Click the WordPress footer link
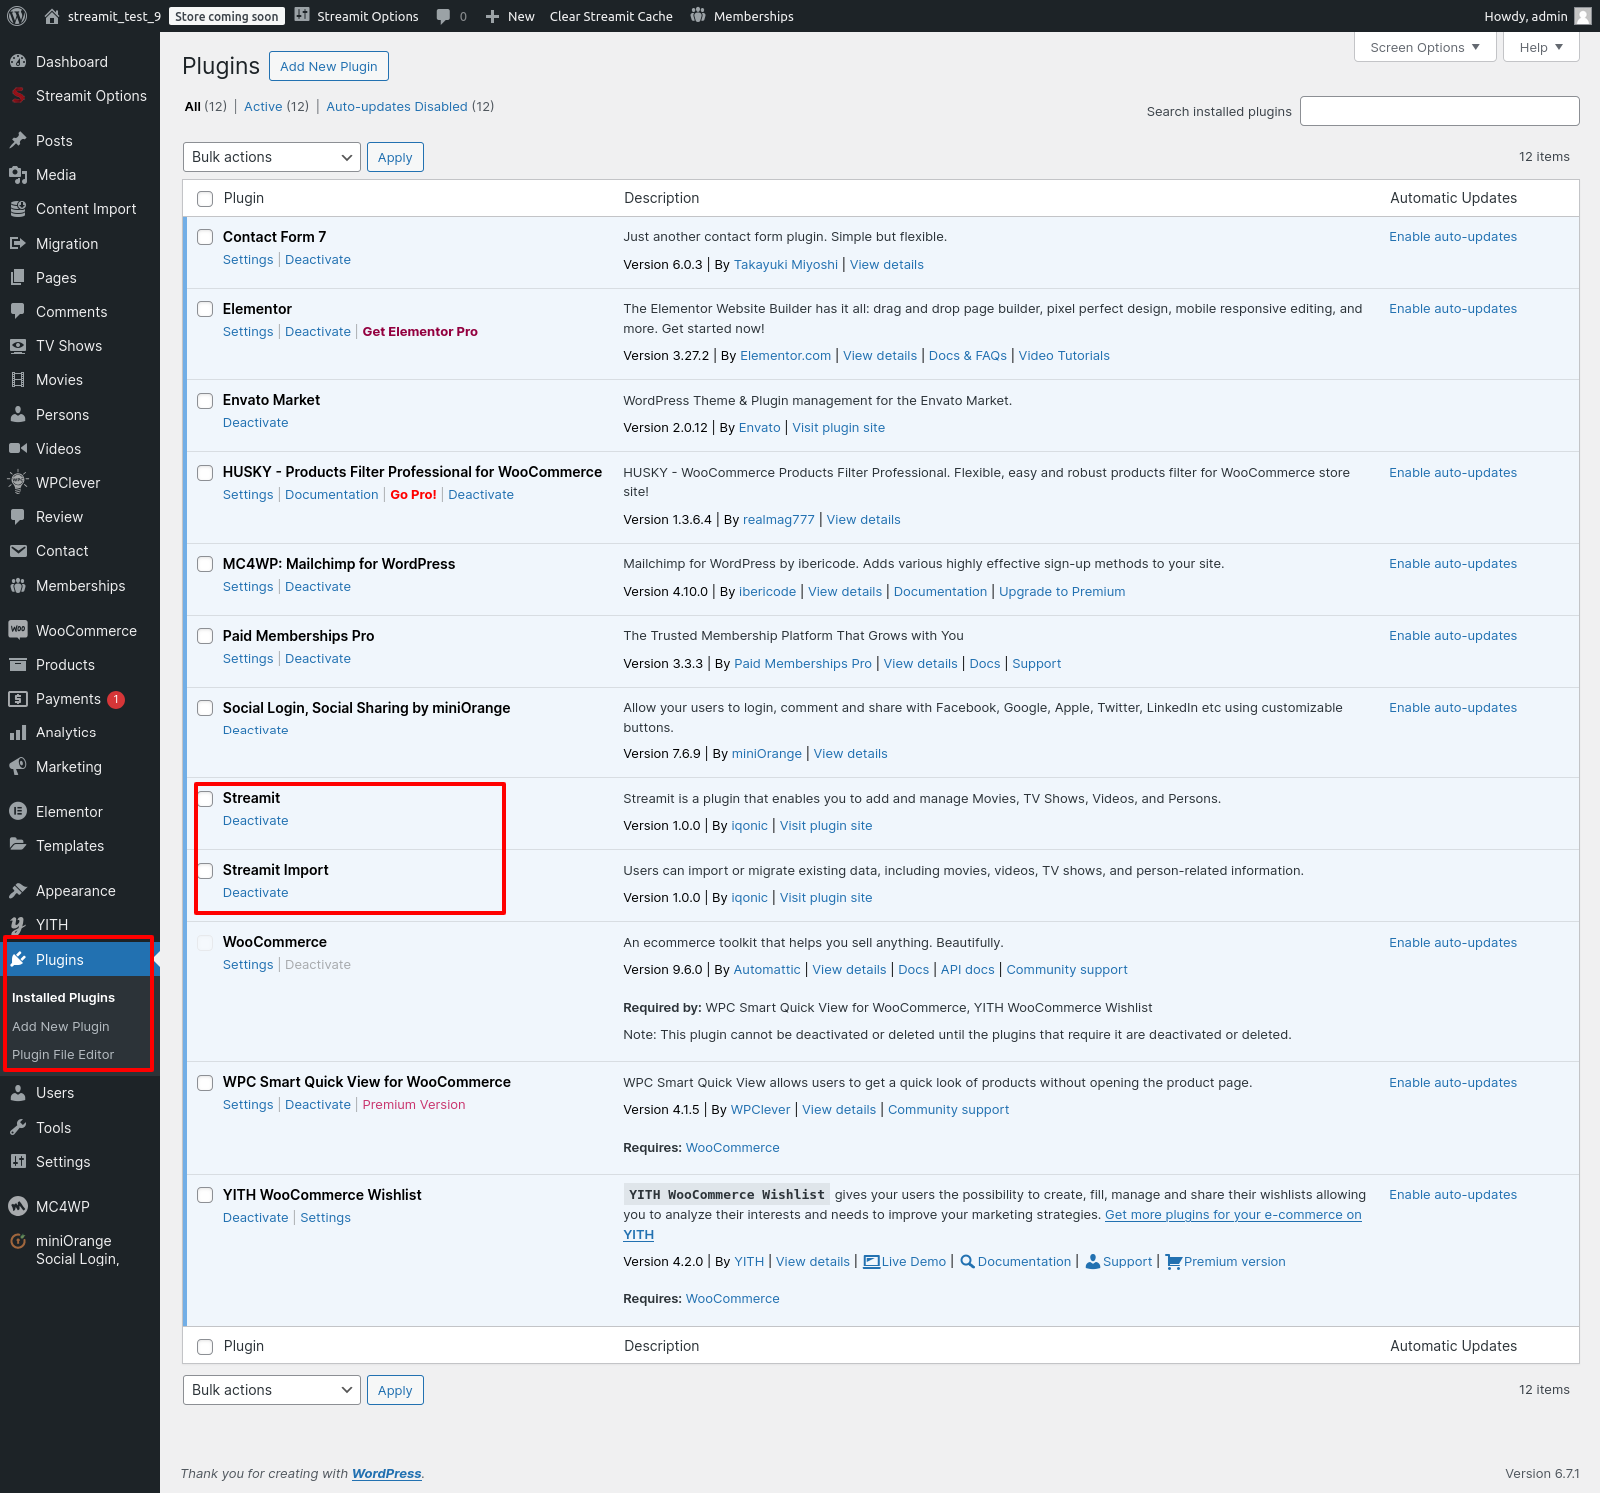1600x1495 pixels. click(x=387, y=1474)
